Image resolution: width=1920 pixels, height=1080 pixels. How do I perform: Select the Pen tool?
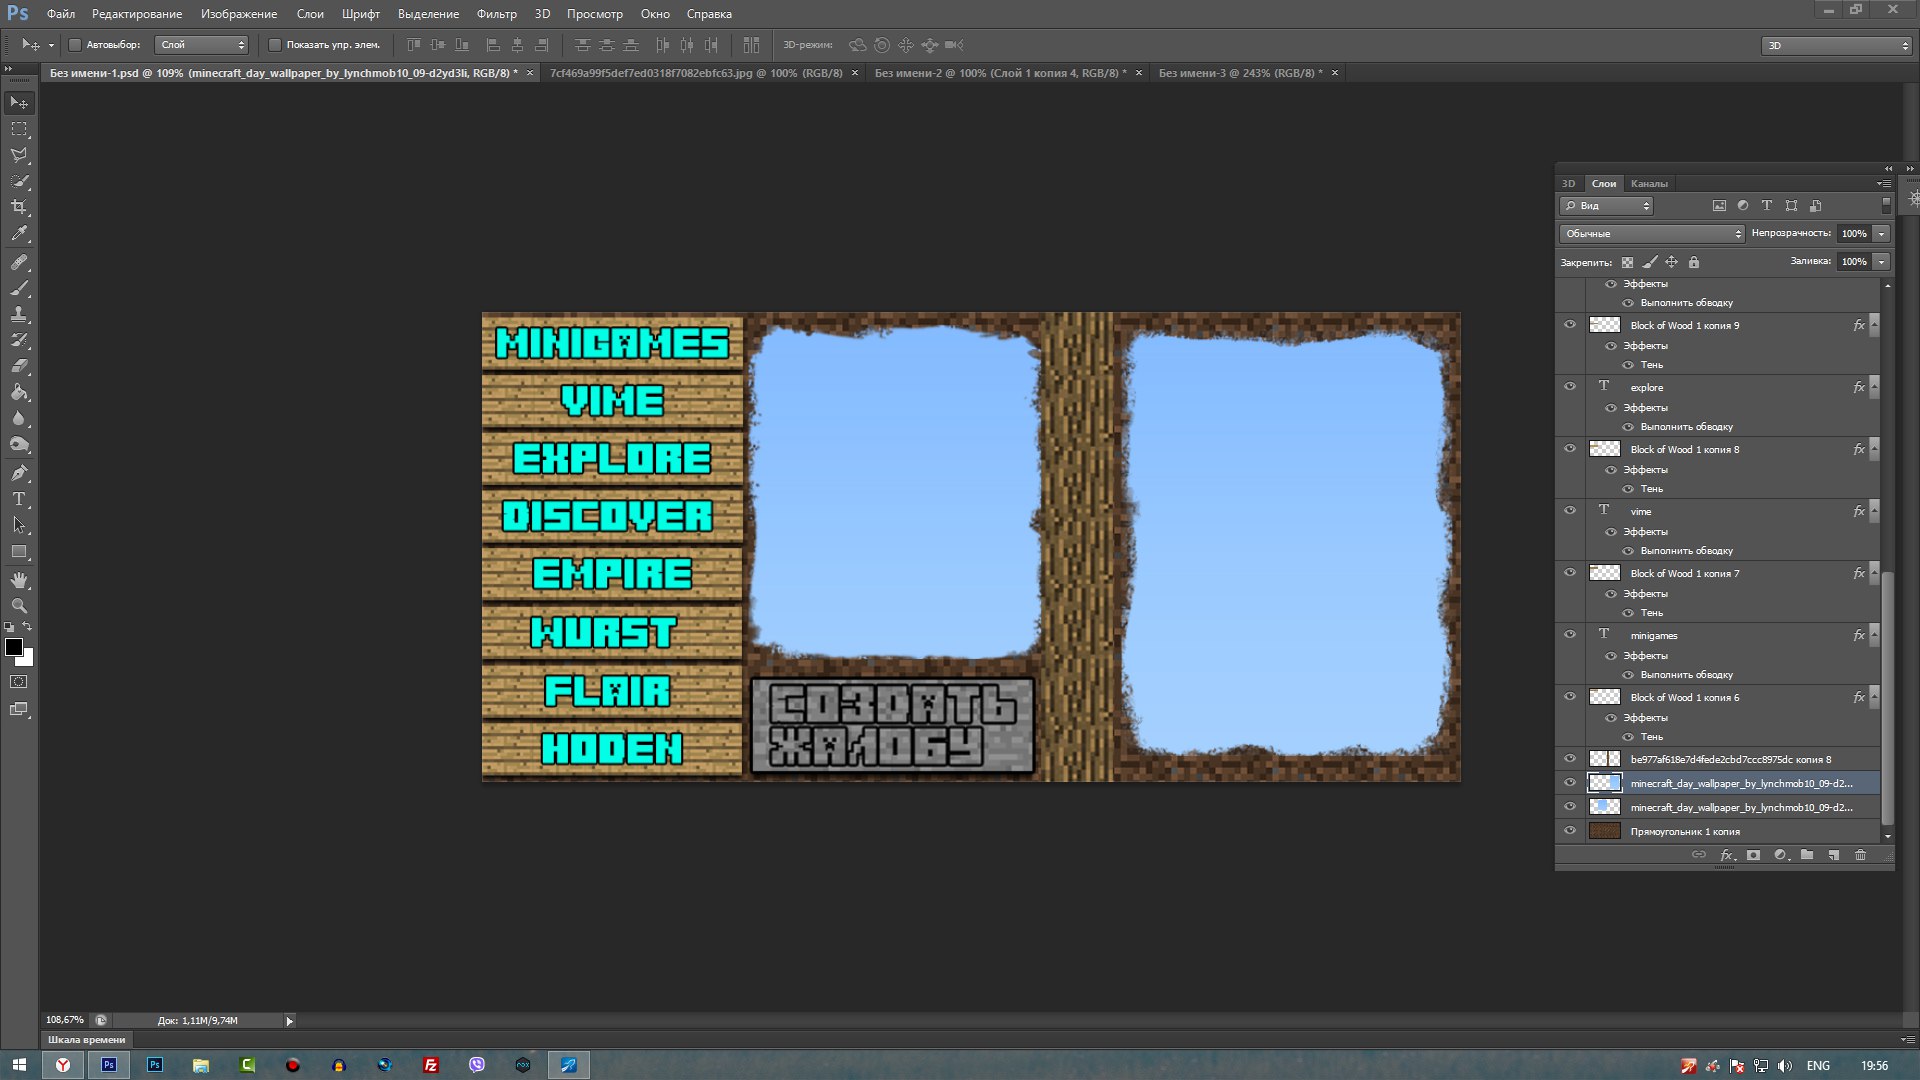coord(19,473)
